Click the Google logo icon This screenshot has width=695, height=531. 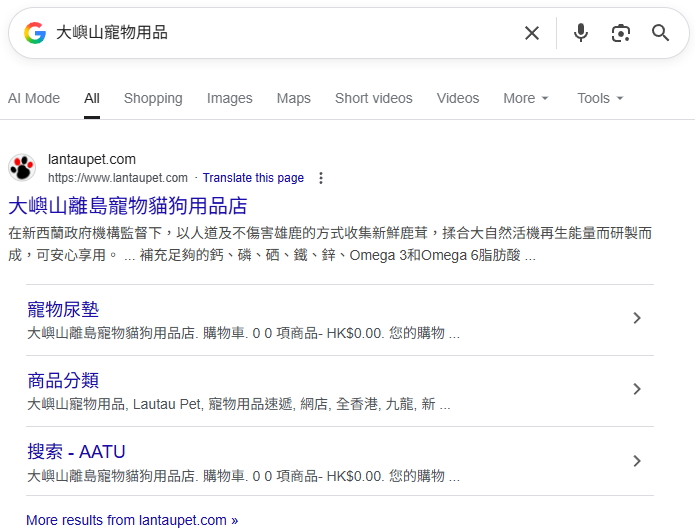click(x=35, y=33)
